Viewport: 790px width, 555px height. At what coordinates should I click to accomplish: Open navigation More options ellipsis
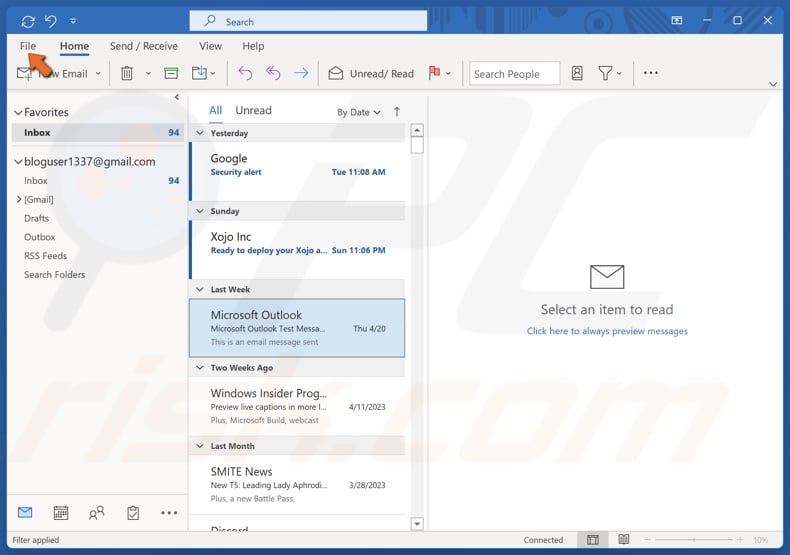click(169, 513)
